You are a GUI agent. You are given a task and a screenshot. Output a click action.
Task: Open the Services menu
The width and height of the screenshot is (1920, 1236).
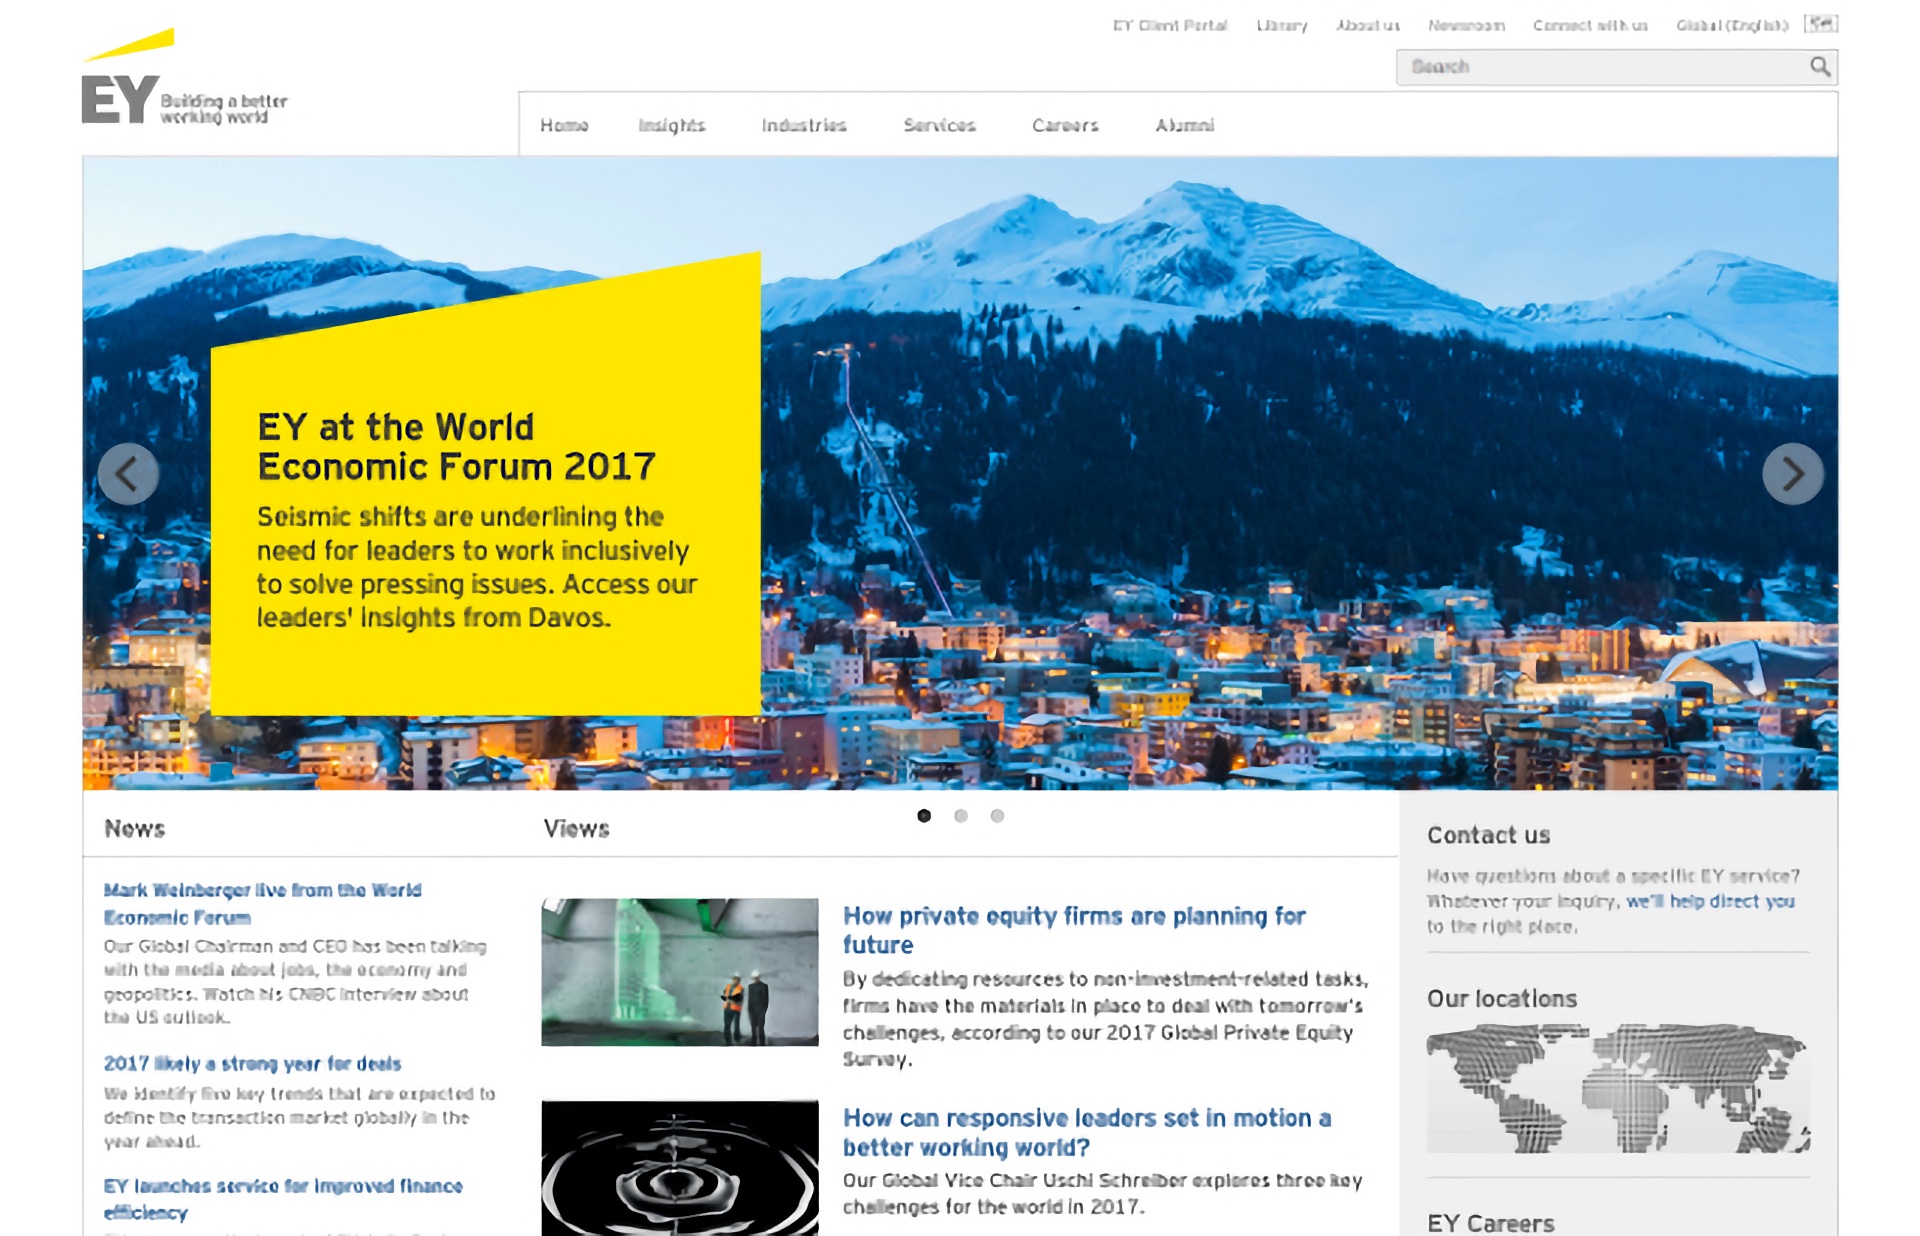pyautogui.click(x=939, y=125)
